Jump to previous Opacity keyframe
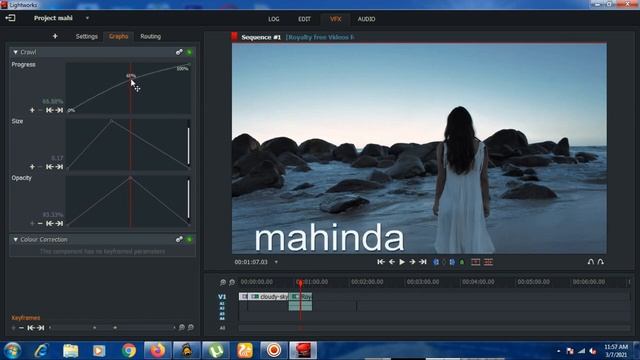Image resolution: width=640 pixels, height=360 pixels. coord(49,224)
